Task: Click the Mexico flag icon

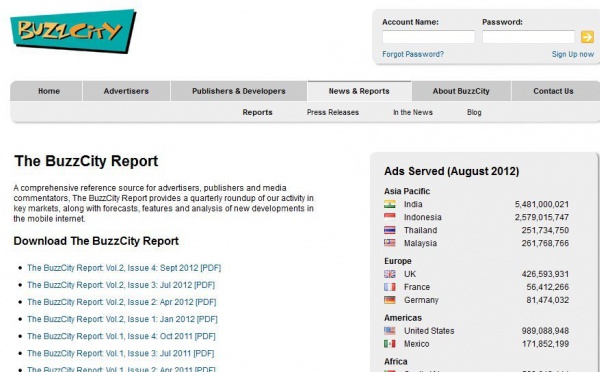Action: coord(390,344)
